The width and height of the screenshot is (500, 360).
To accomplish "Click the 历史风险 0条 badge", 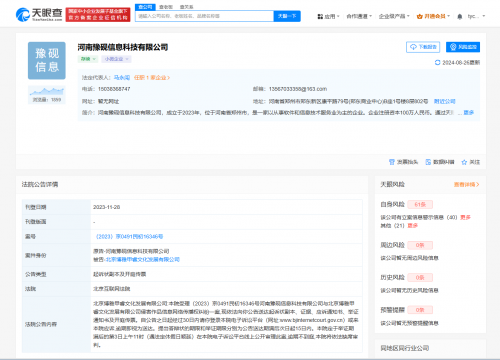I will (x=420, y=278).
